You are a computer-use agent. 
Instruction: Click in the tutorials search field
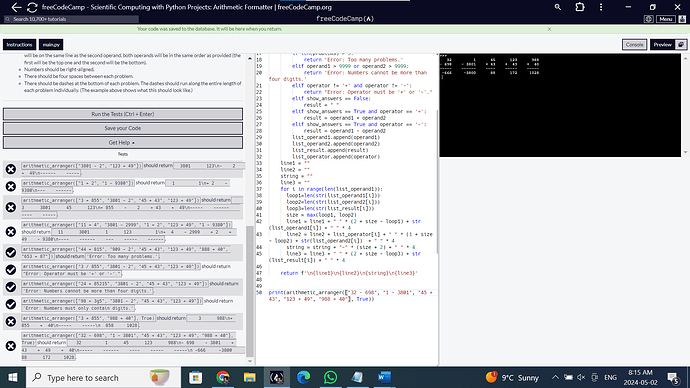pos(71,19)
